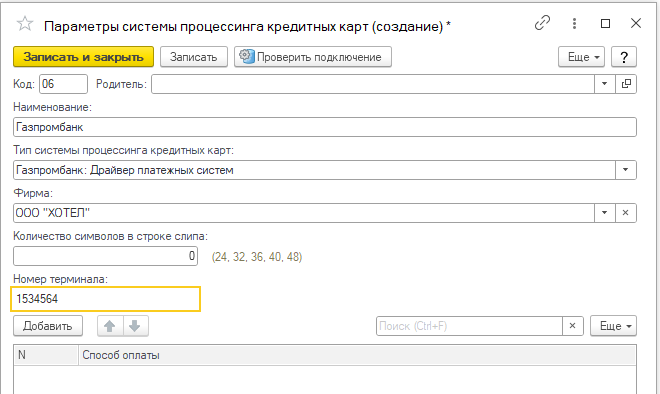The image size is (660, 394).
Task: Move row down with arrow icon
Action: click(x=135, y=326)
